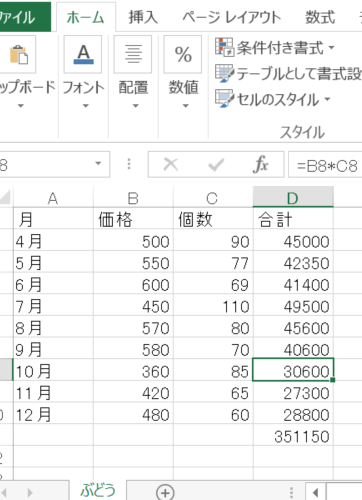The image size is (362, 500).
Task: Switch to the 挿入 tab
Action: pyautogui.click(x=143, y=17)
